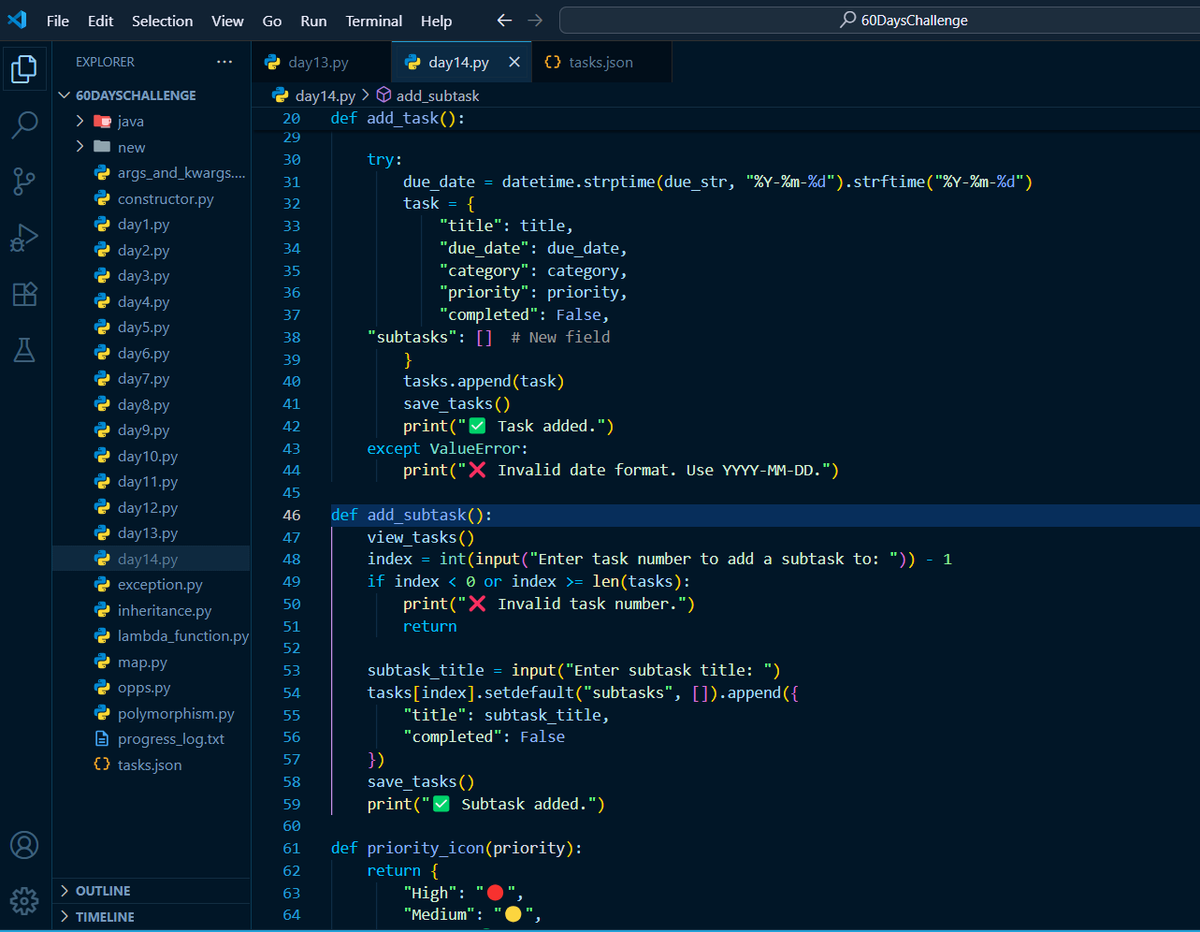Screen dimensions: 1200x932
Task: Click def priority_icon(priority) on line 61
Action: (456, 848)
